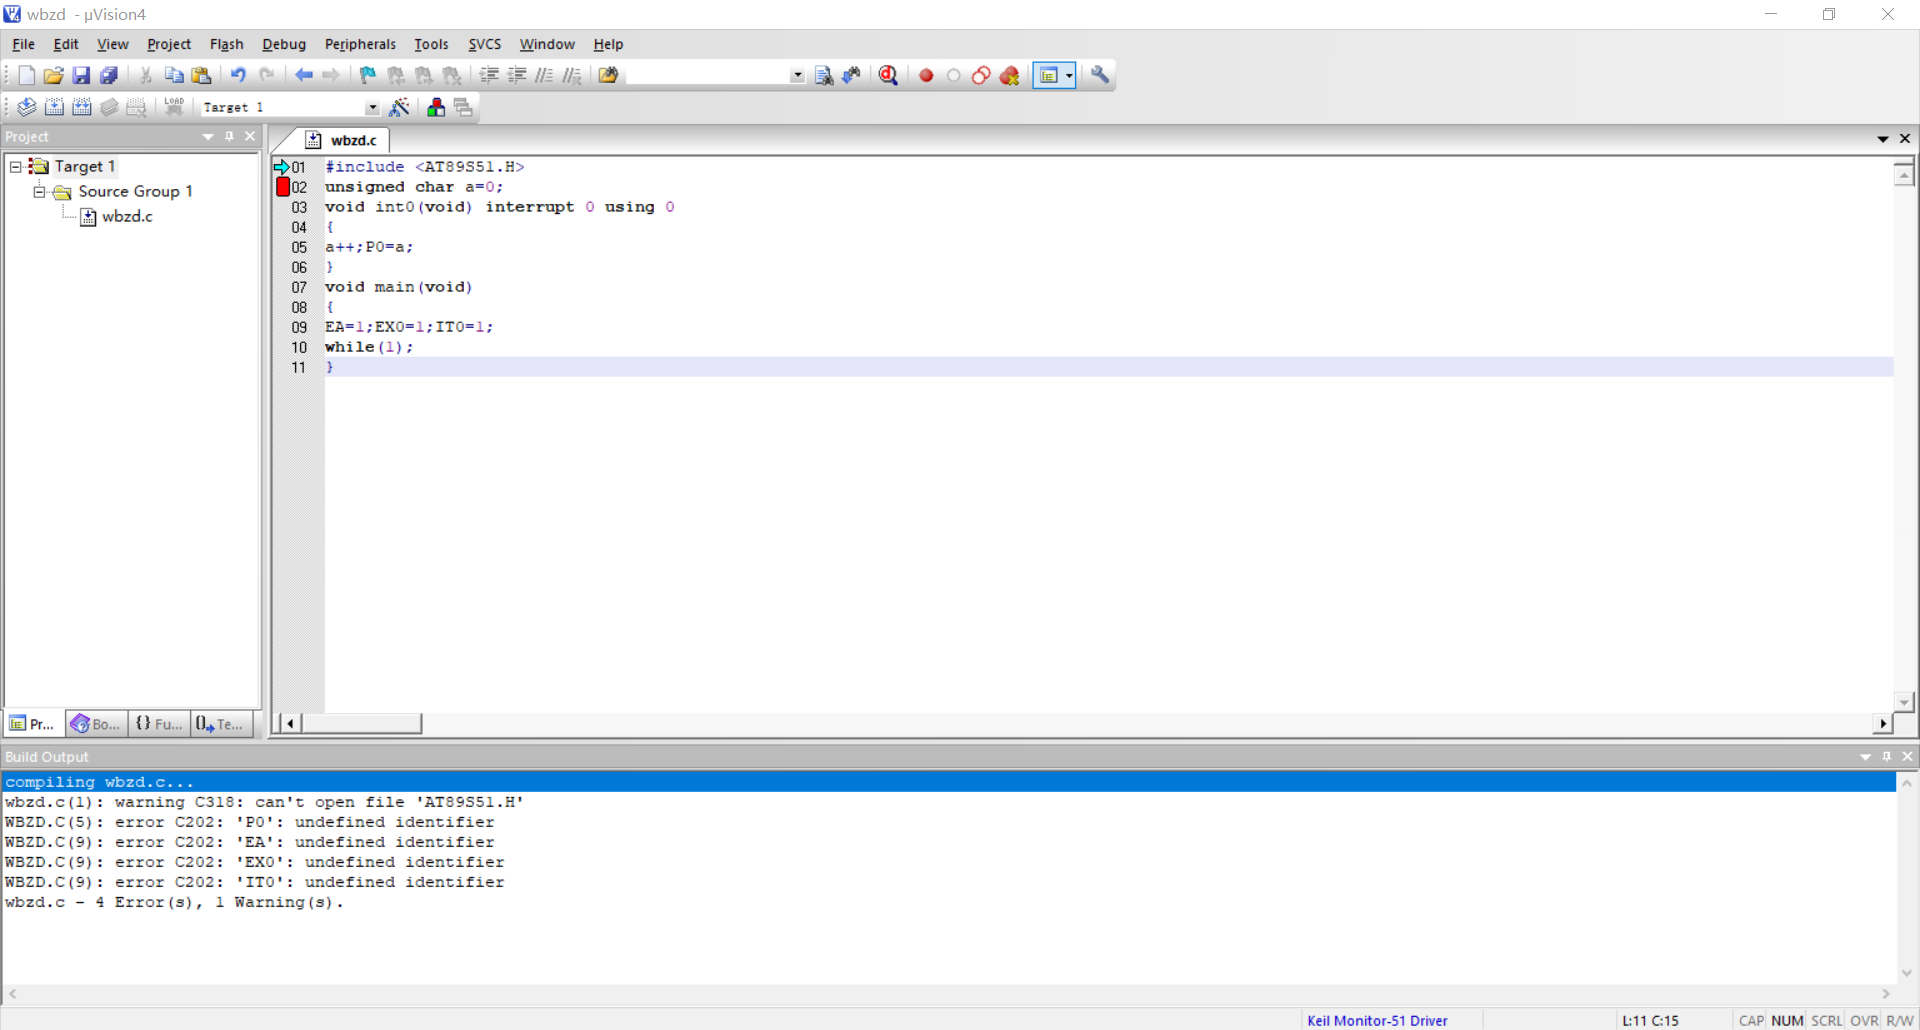Image resolution: width=1920 pixels, height=1030 pixels.
Task: Switch to Project (Pr...) bottom tab
Action: point(34,724)
